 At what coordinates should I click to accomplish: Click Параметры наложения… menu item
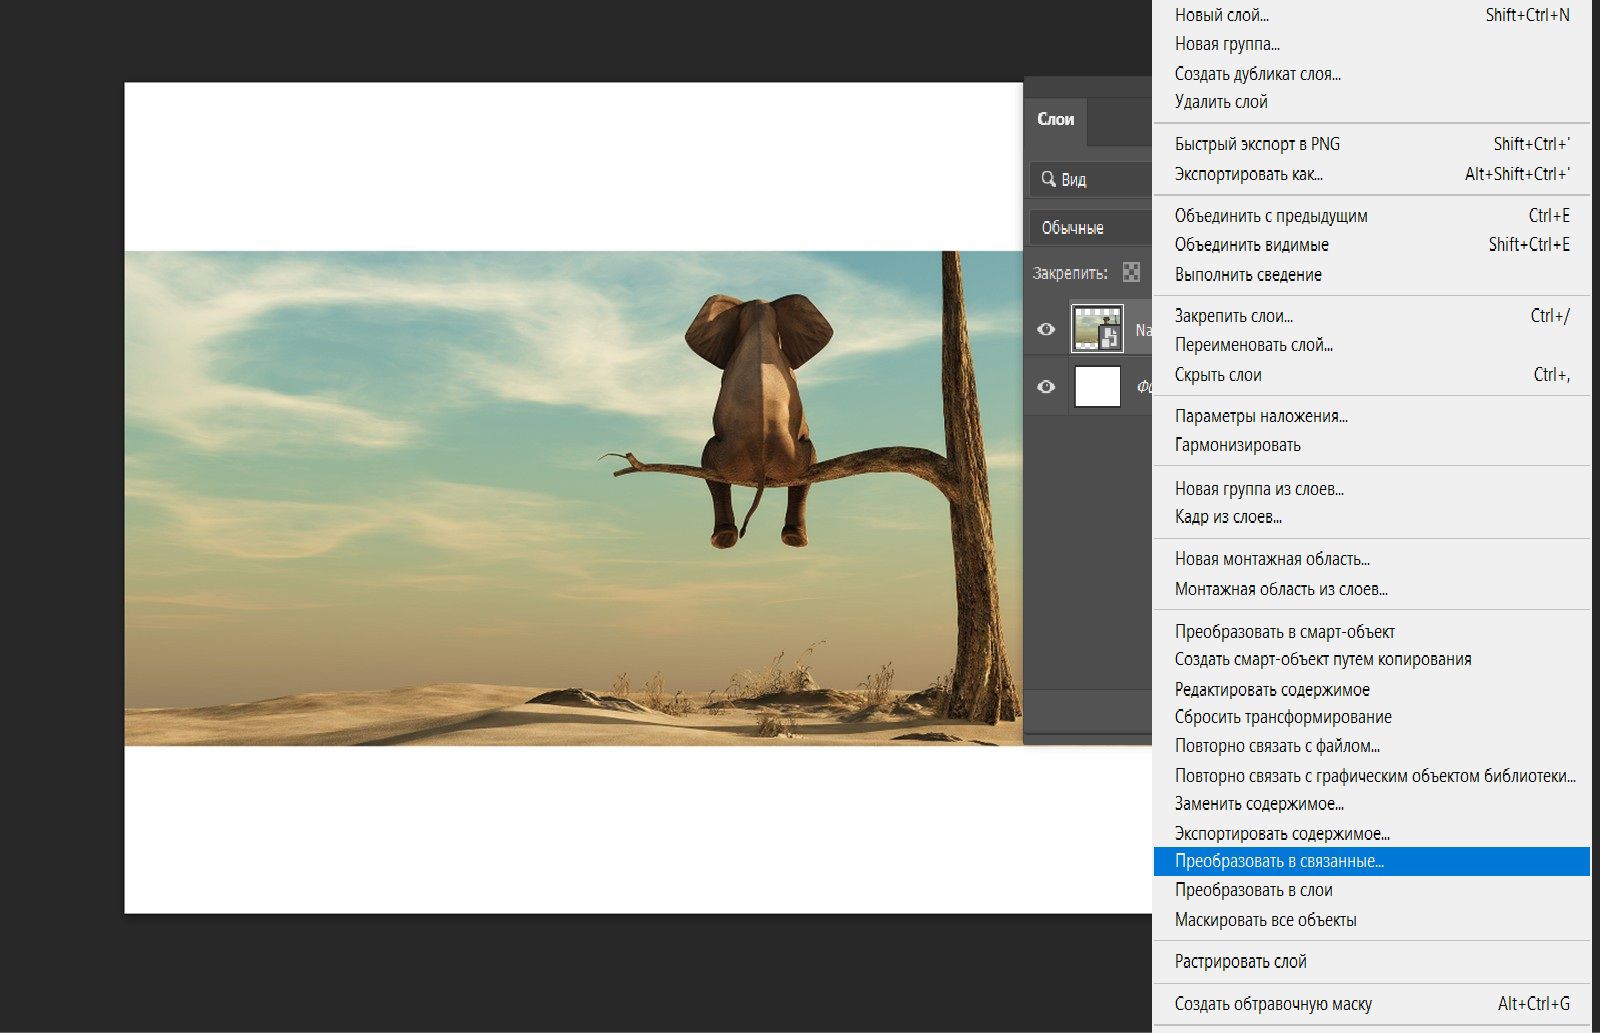click(x=1261, y=416)
